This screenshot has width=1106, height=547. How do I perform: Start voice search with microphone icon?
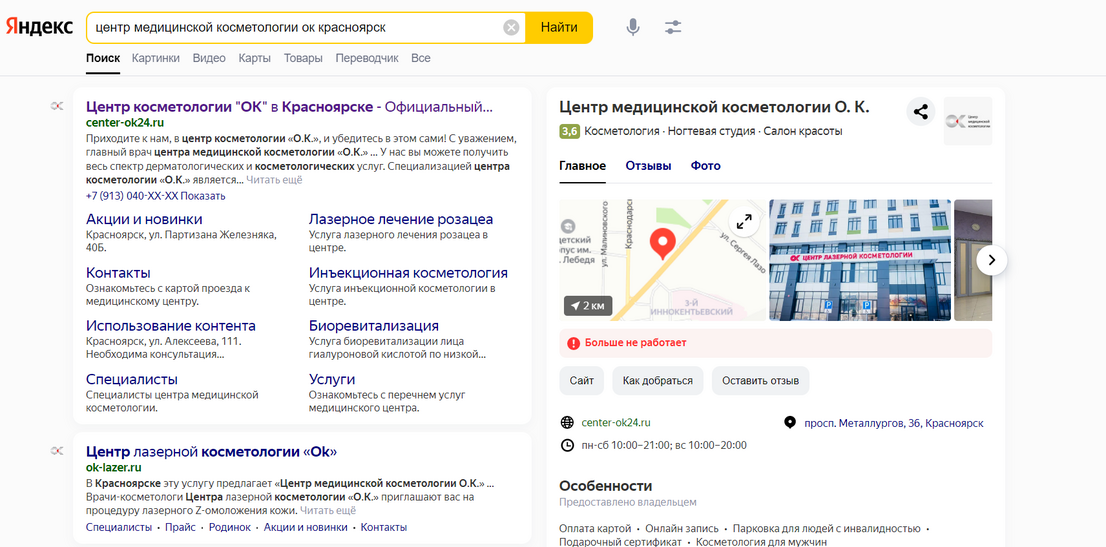[633, 28]
